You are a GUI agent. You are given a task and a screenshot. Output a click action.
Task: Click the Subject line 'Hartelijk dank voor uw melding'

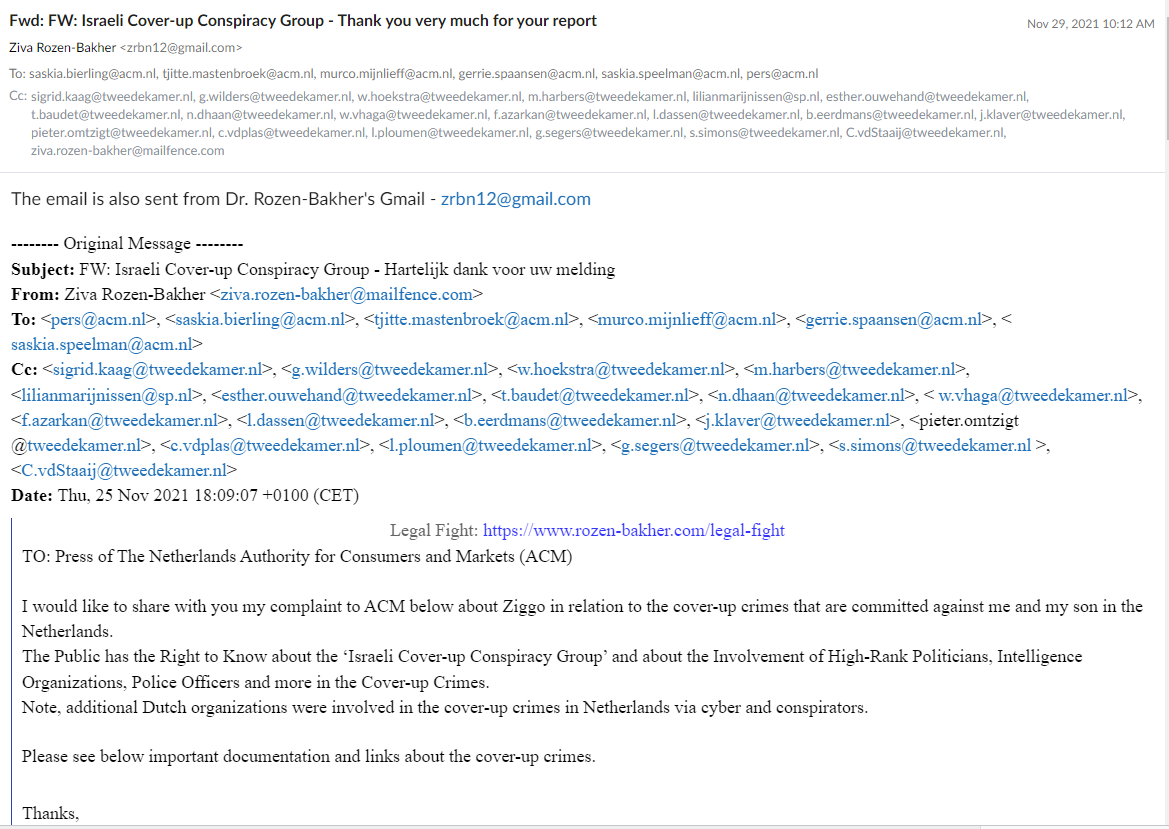click(313, 270)
